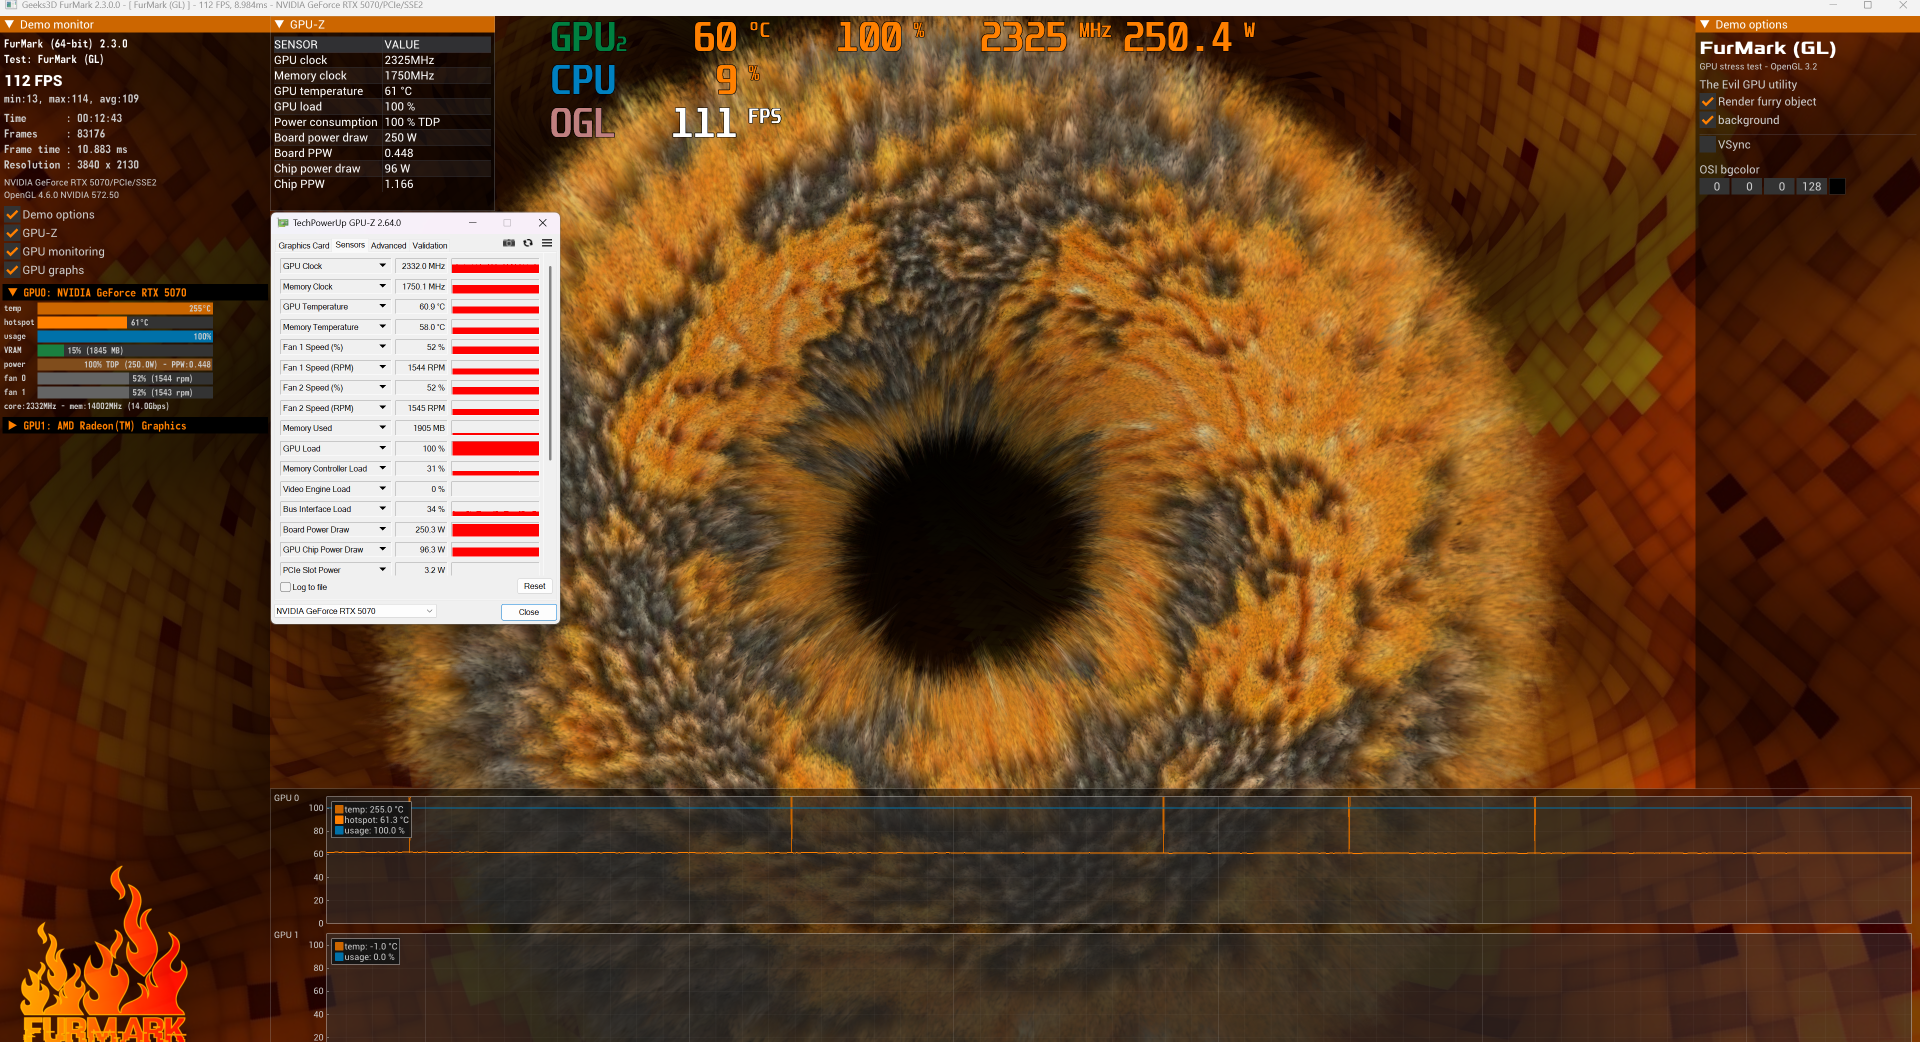Click the GPU0 VRAM 15% bar
The height and width of the screenshot is (1042, 1920).
tap(125, 350)
